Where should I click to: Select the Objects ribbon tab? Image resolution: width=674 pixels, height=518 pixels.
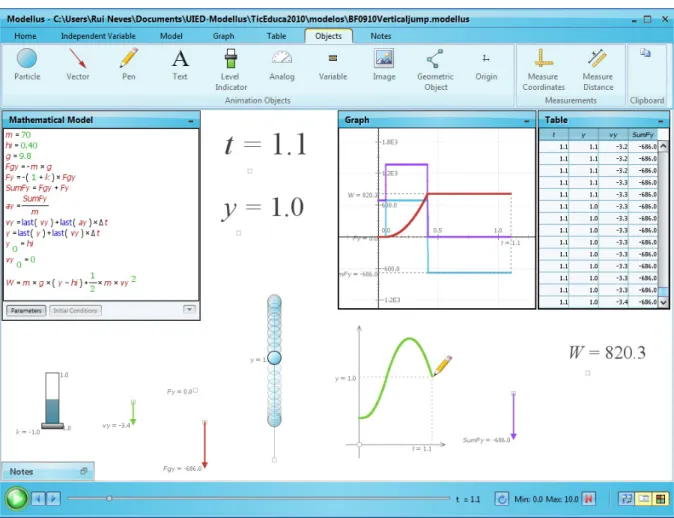(328, 36)
